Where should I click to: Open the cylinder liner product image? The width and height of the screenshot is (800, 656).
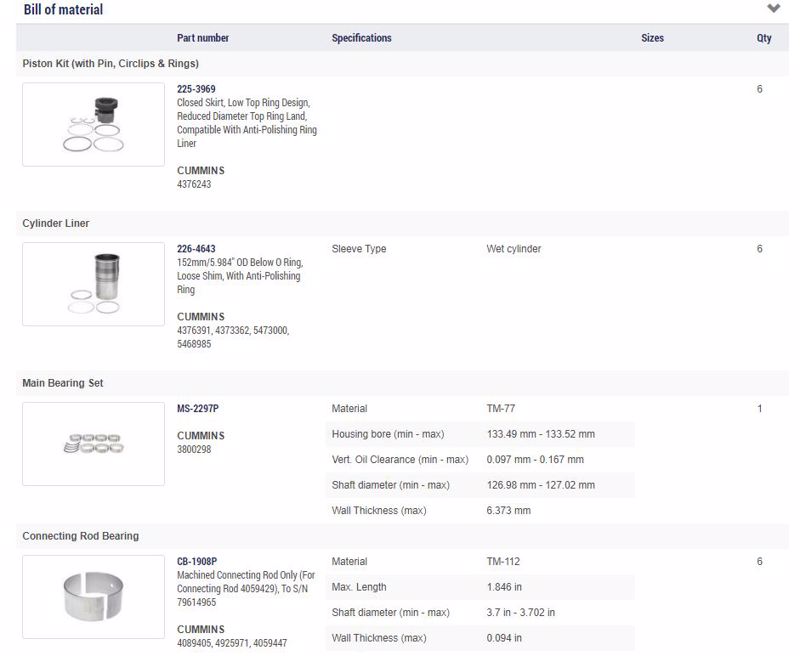click(x=93, y=284)
